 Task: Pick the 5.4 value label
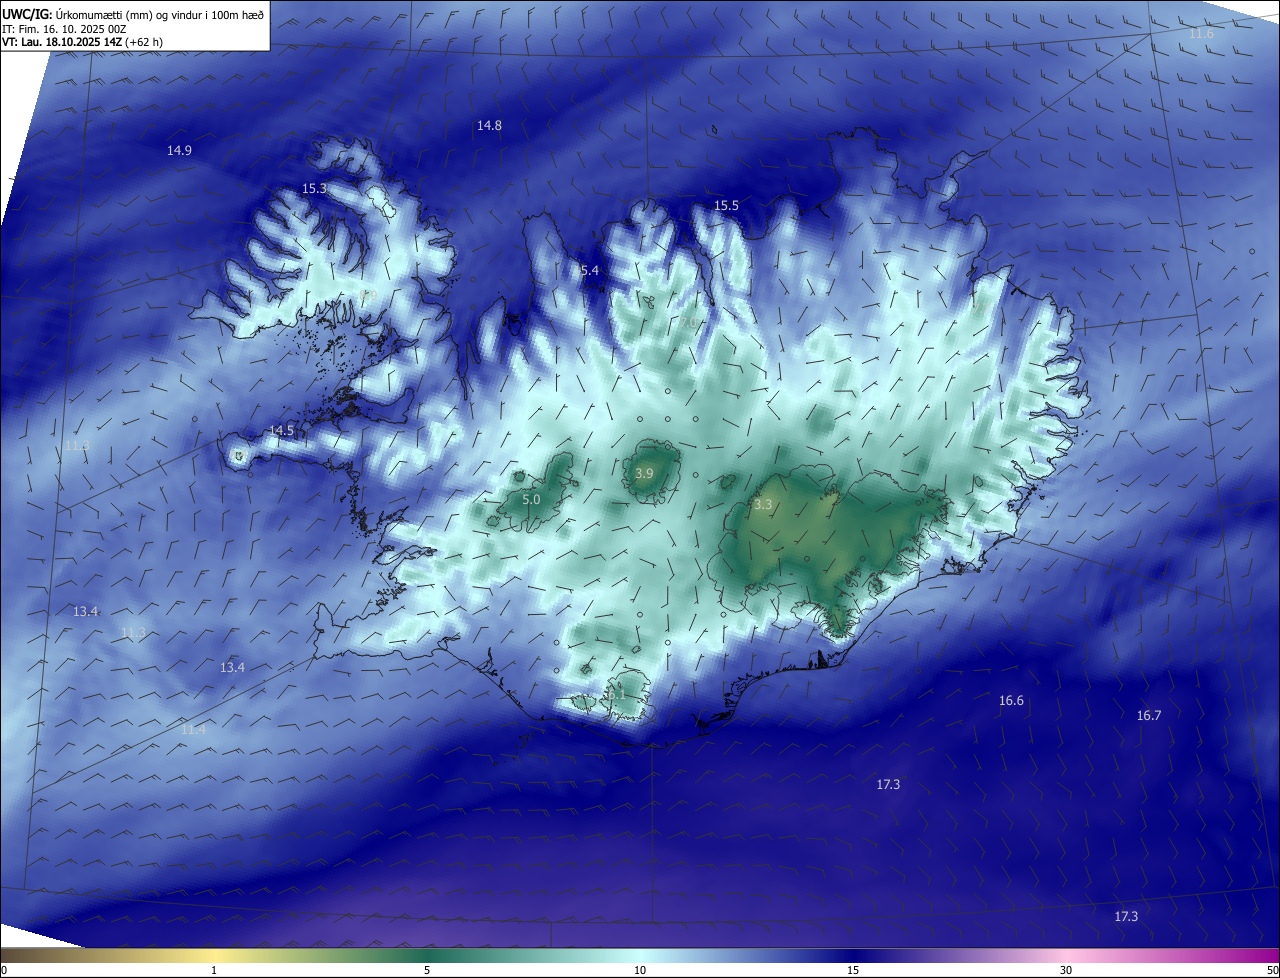(x=589, y=270)
